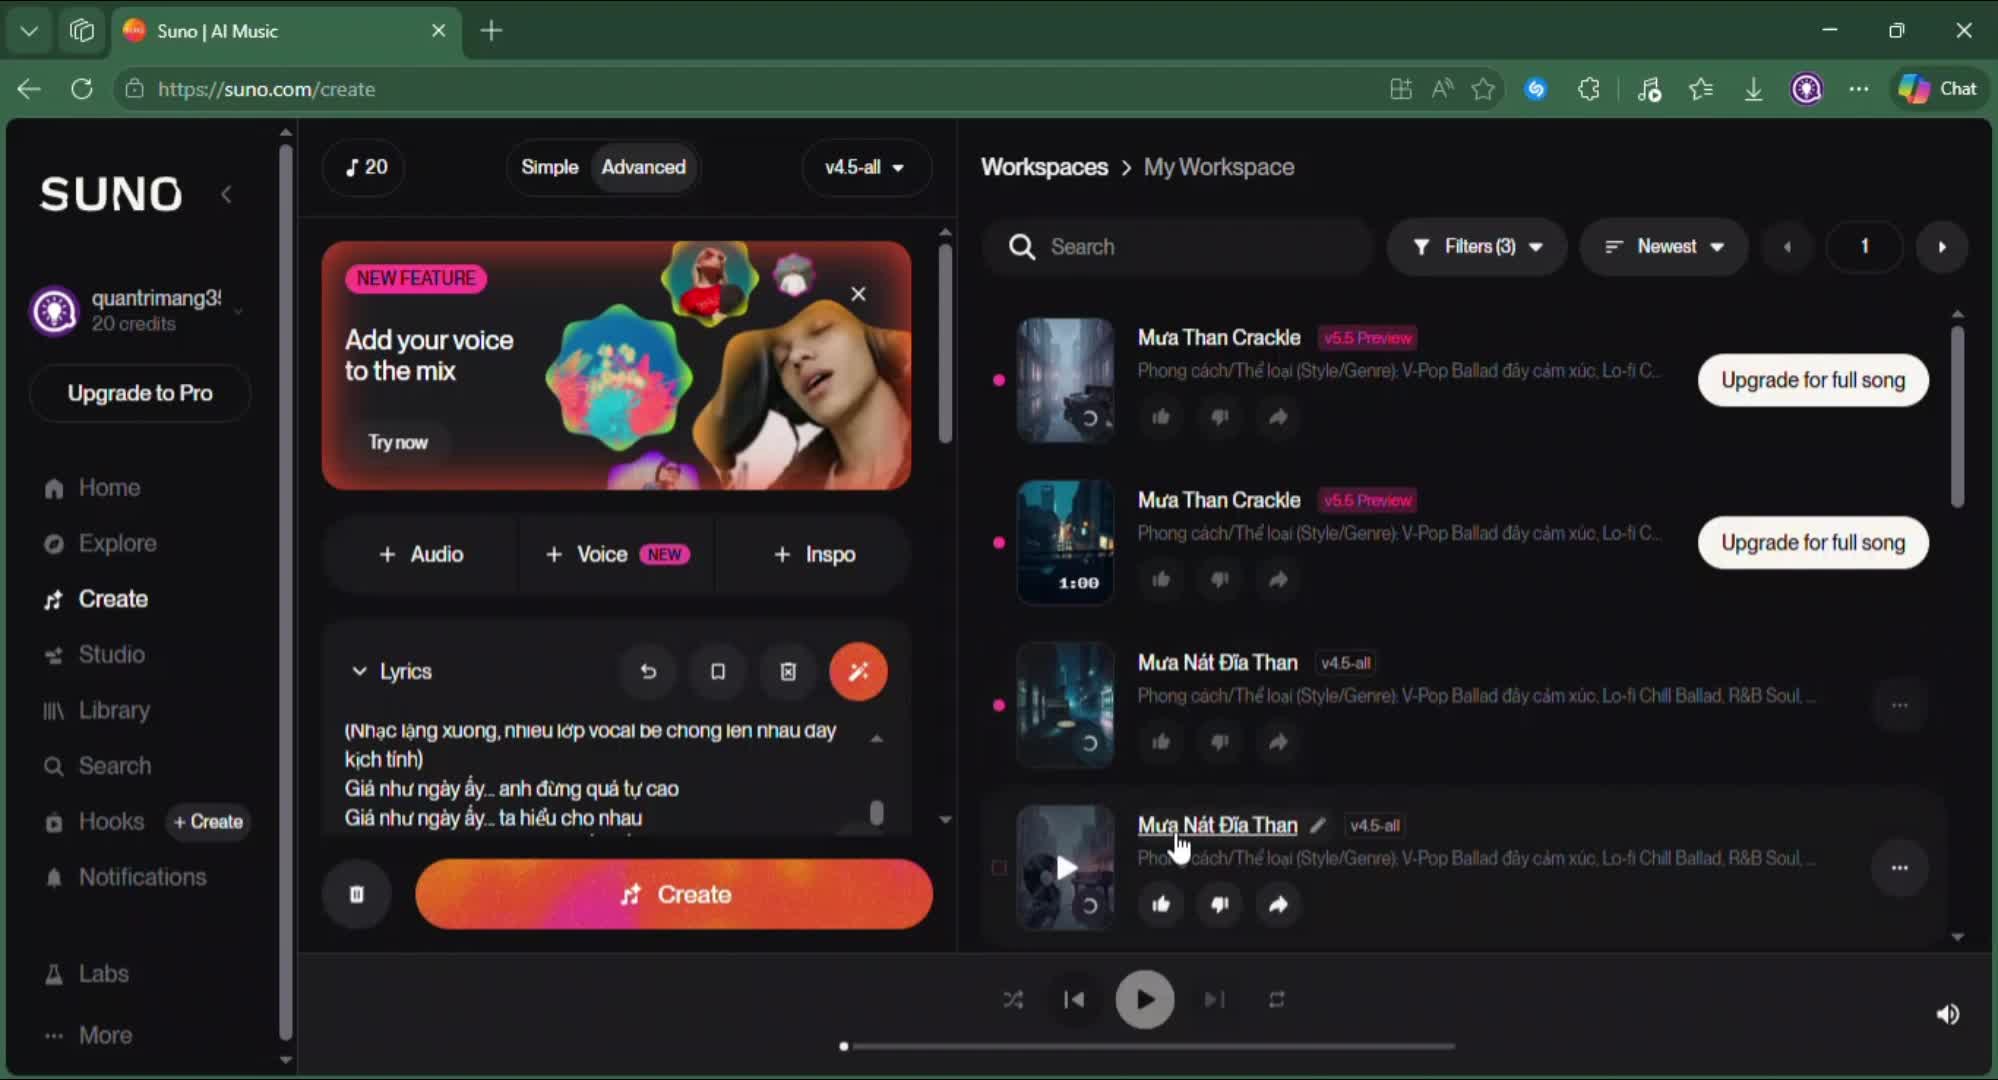This screenshot has height=1080, width=1998.
Task: Dislike the 1:00 Mưa Than Crackle song
Action: pos(1219,580)
